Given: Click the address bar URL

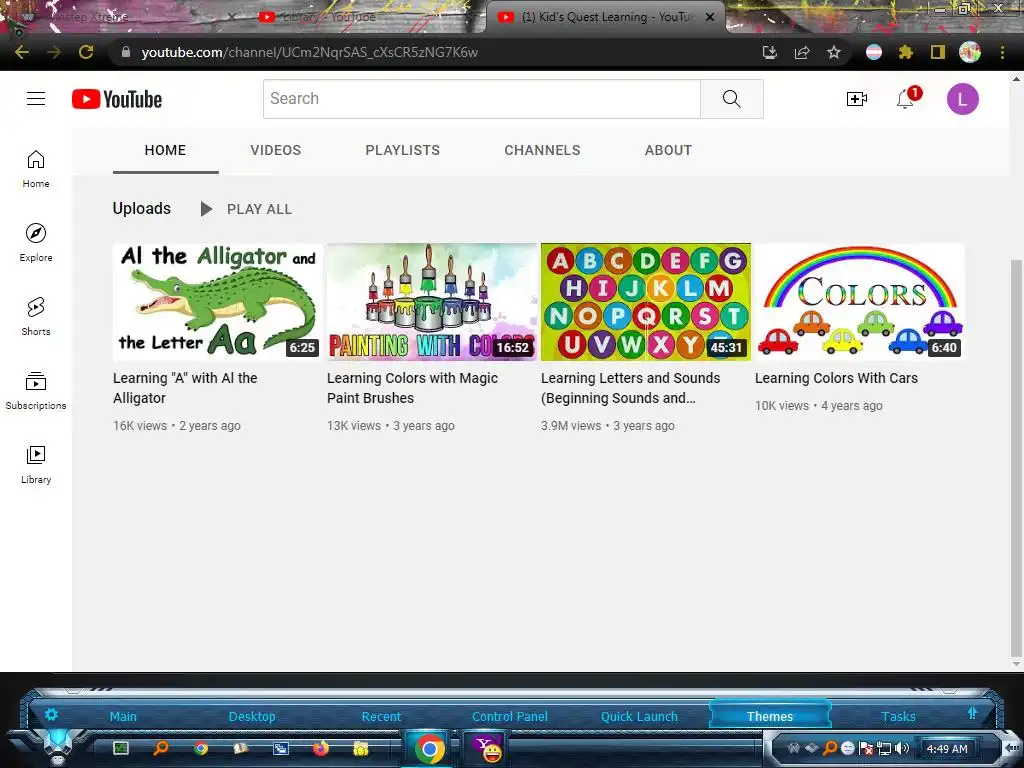Looking at the screenshot, I should pyautogui.click(x=310, y=52).
